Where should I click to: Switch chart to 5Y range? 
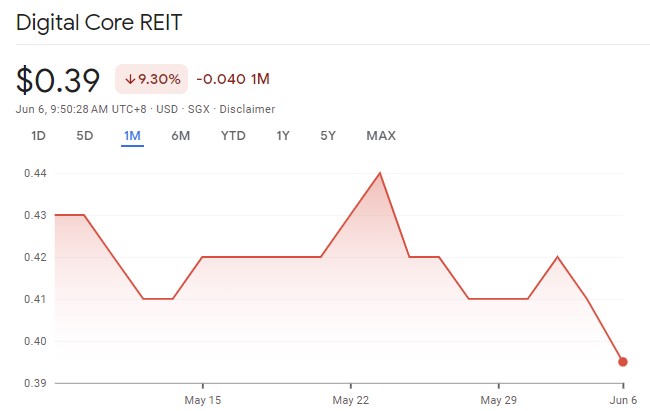click(328, 136)
